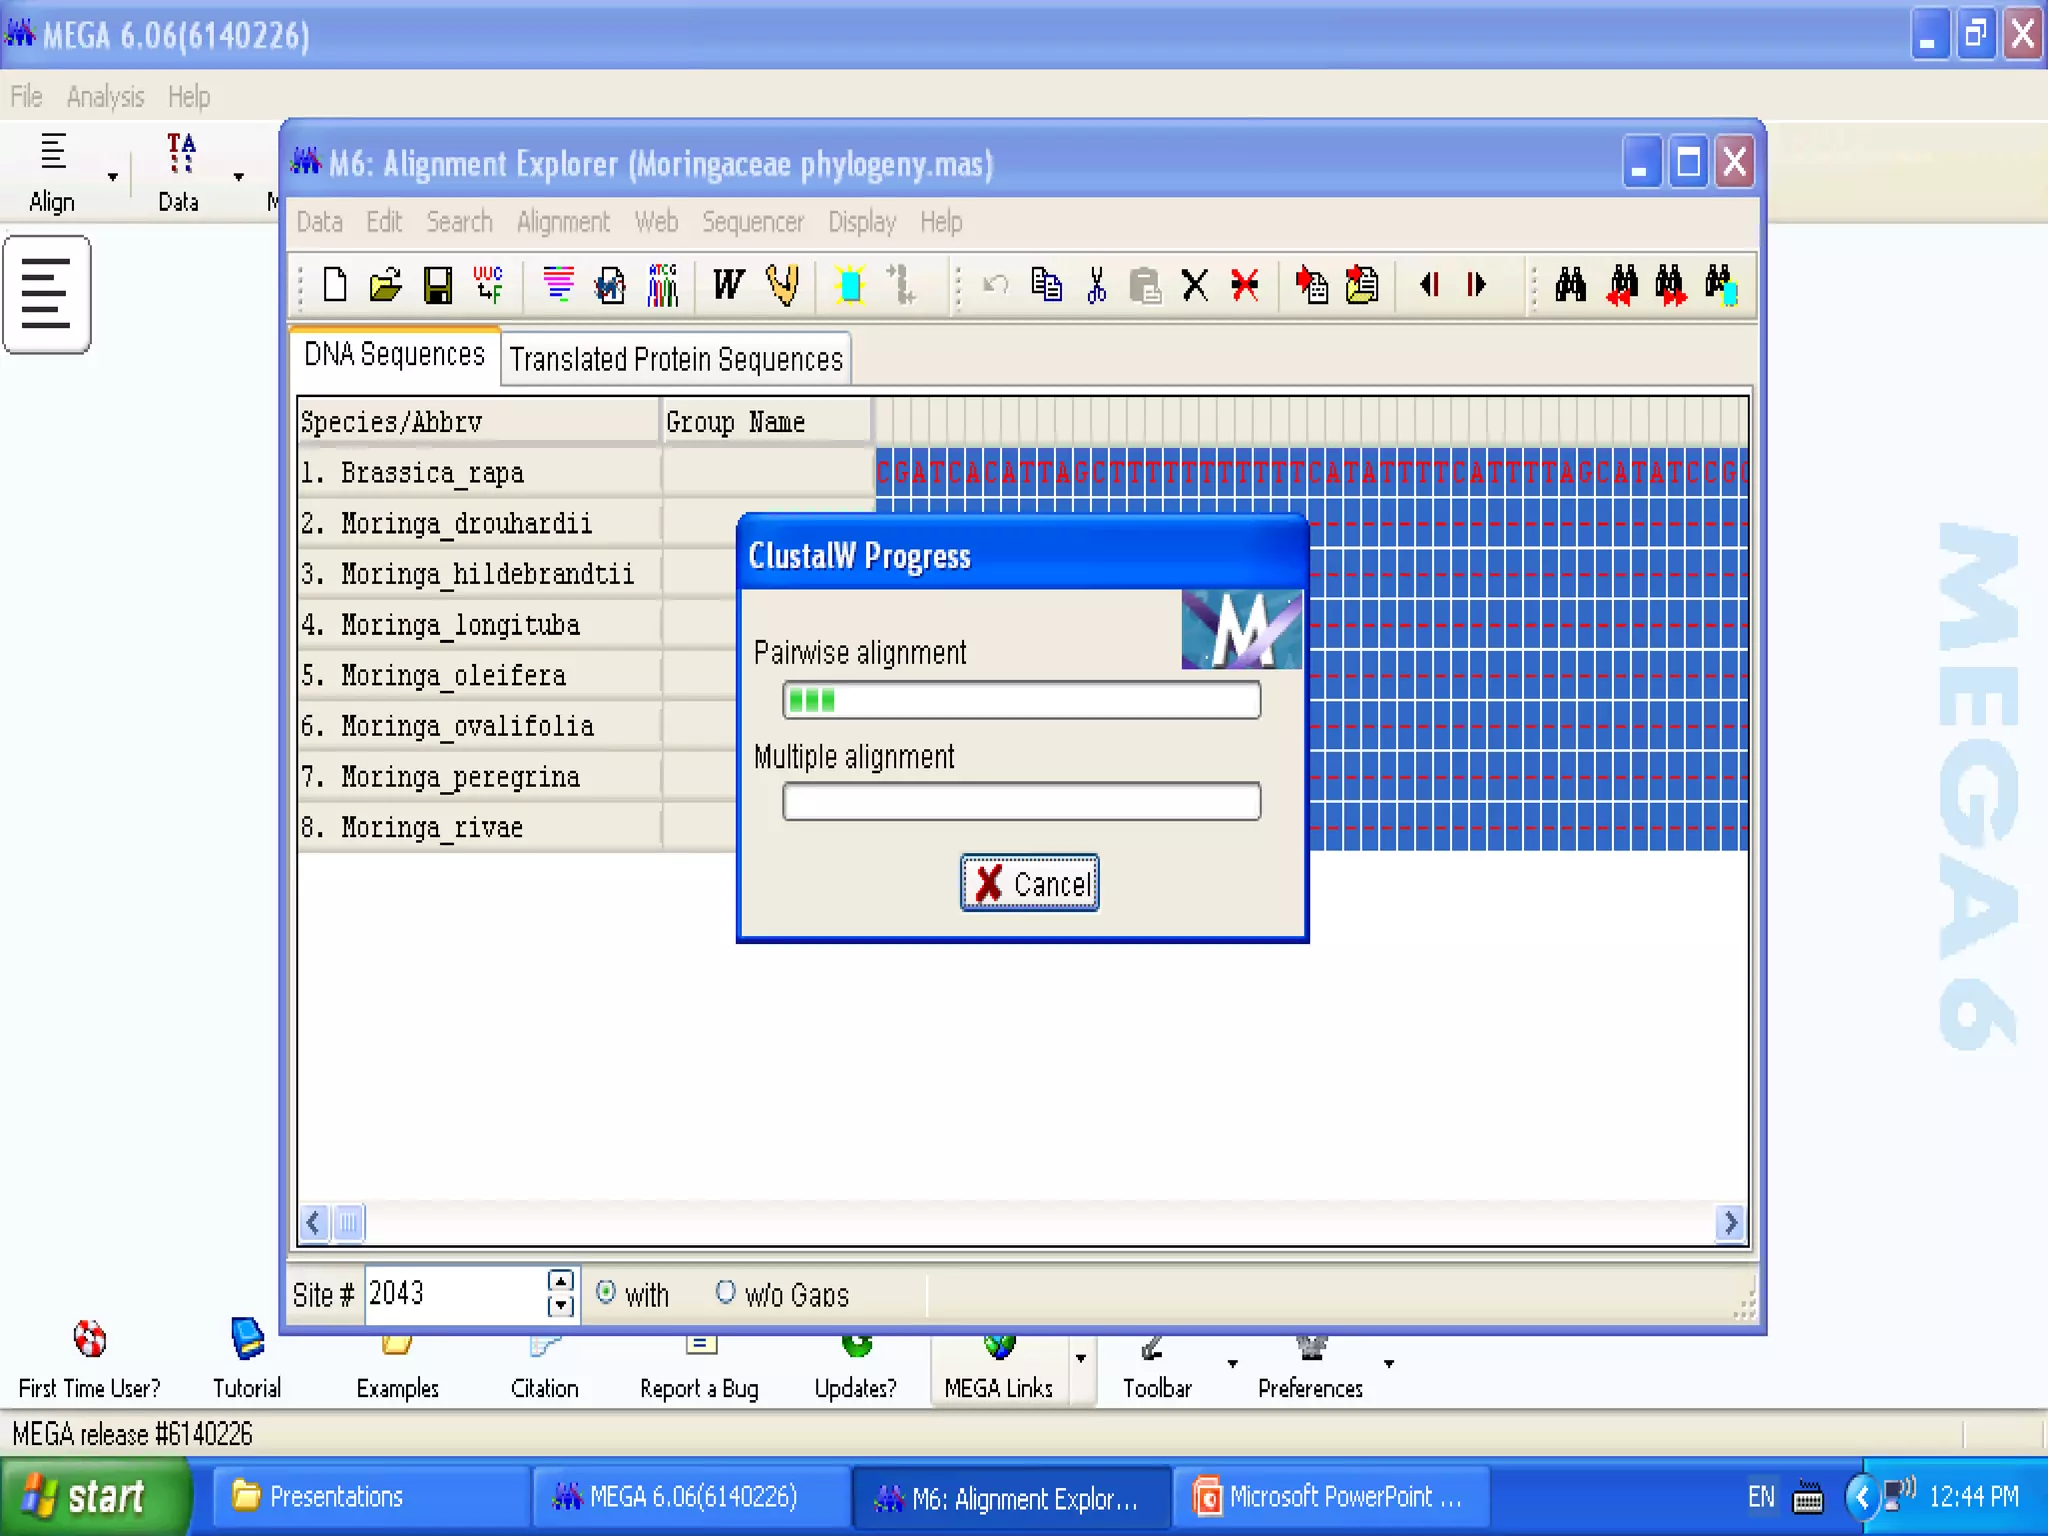Screen dimensions: 2048x1536
Task: Open file using the folder icon
Action: [x=385, y=285]
